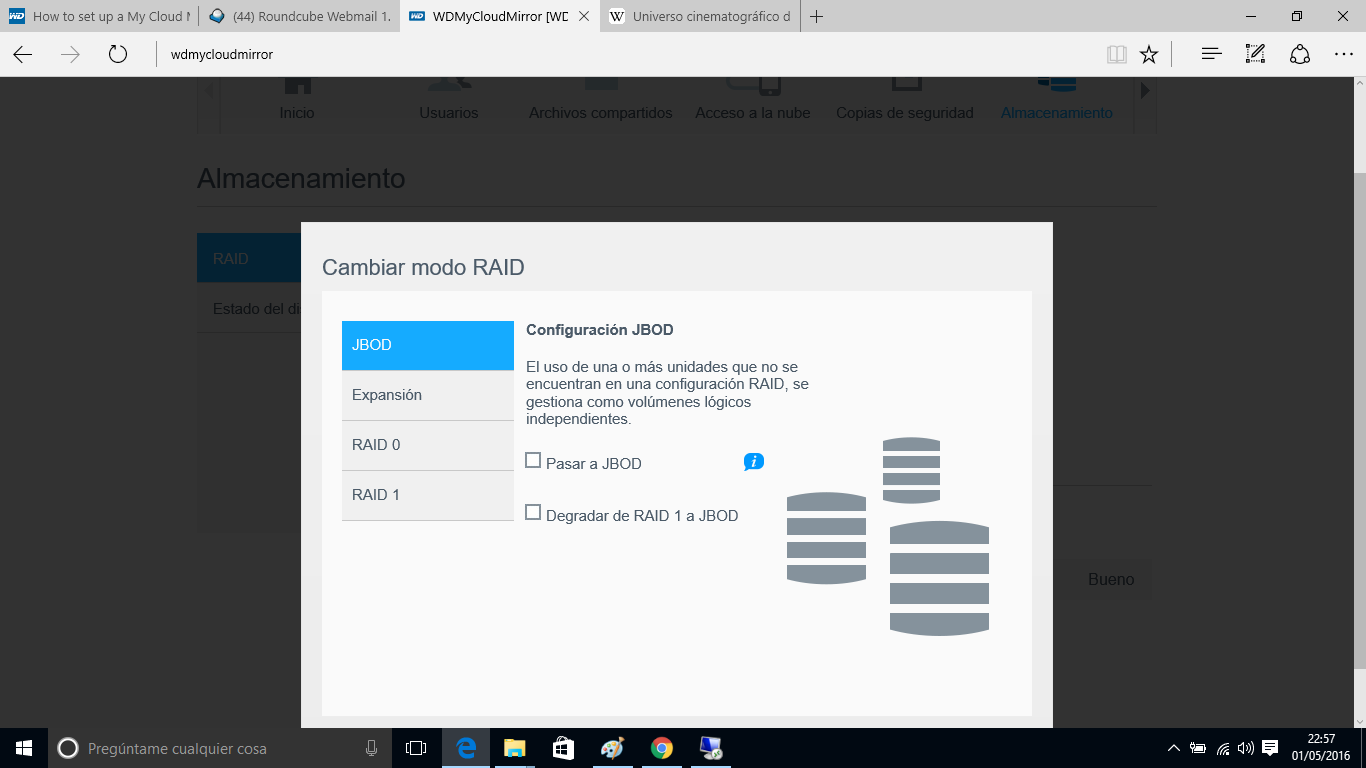The width and height of the screenshot is (1366, 768).
Task: Open Edge reading view icon
Action: click(x=1116, y=54)
